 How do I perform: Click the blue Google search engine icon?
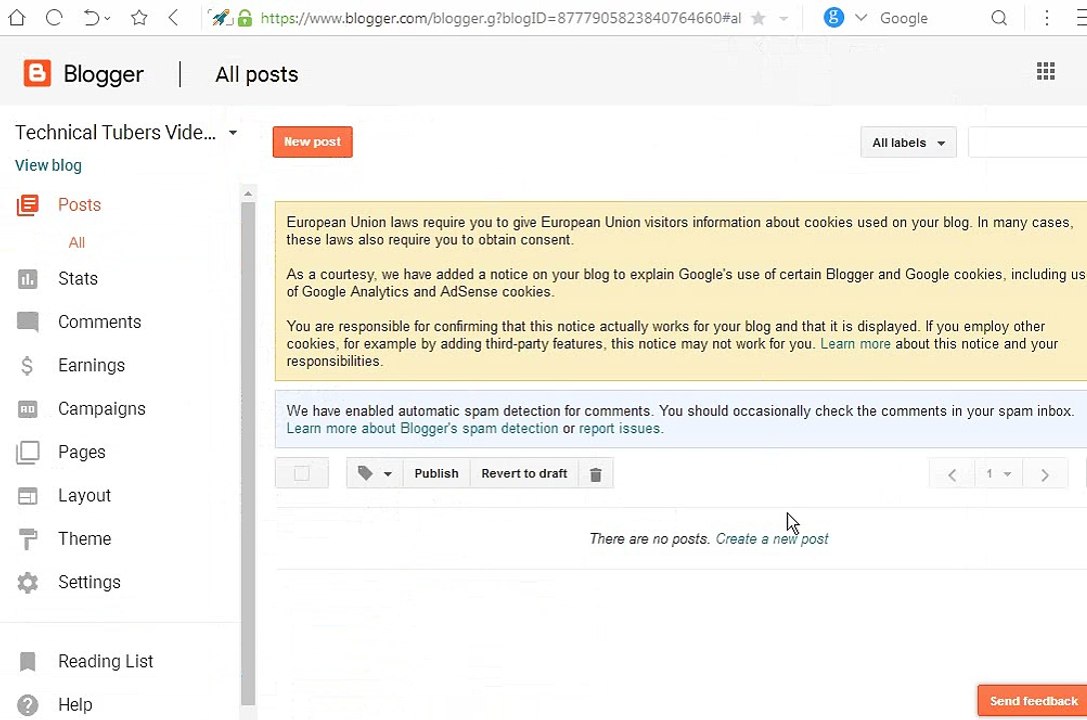point(833,17)
